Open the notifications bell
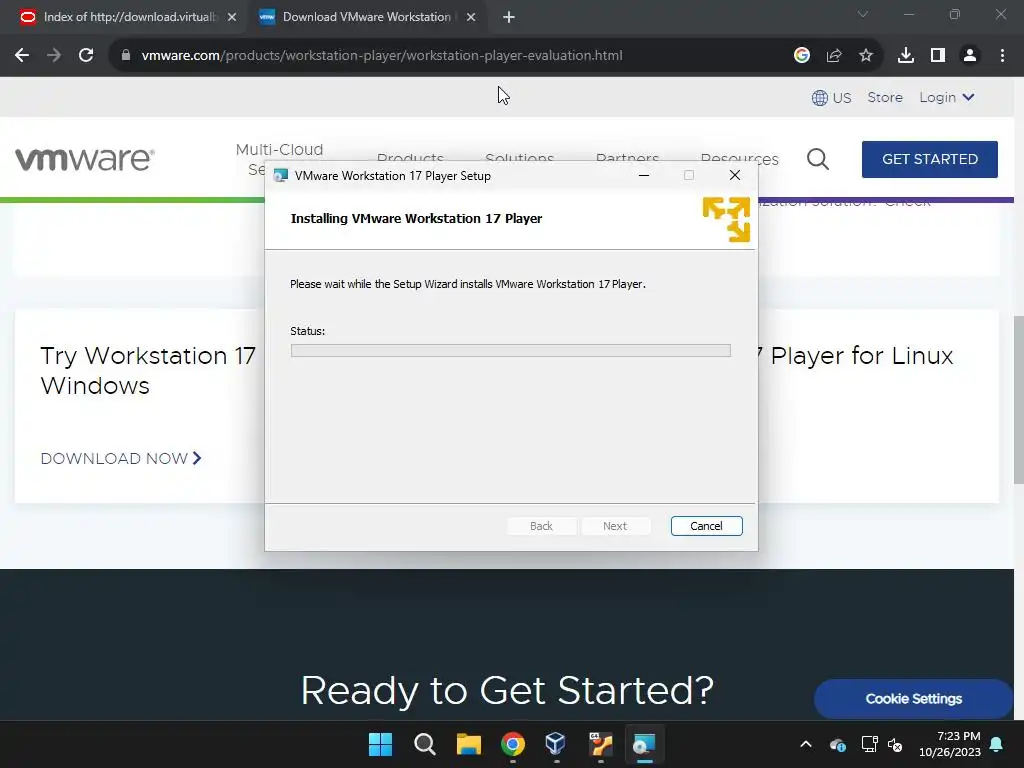This screenshot has width=1024, height=768. click(997, 744)
